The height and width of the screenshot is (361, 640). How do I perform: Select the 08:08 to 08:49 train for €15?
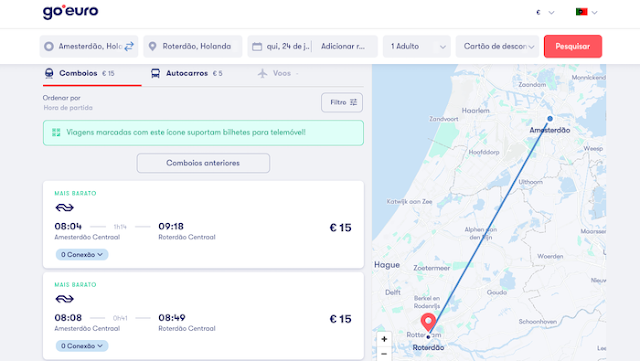click(x=203, y=316)
